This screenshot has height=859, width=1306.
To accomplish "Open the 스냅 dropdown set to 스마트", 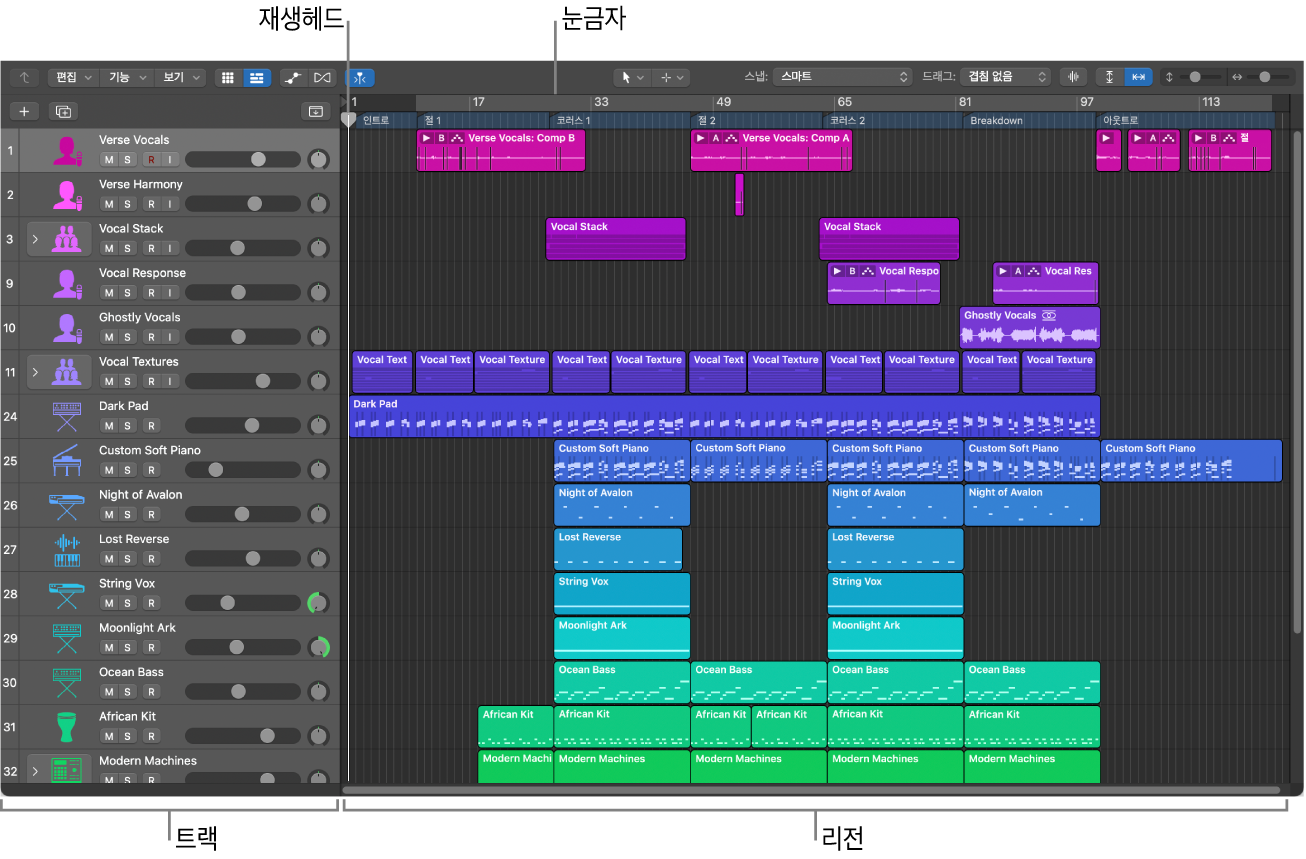I will tap(841, 76).
